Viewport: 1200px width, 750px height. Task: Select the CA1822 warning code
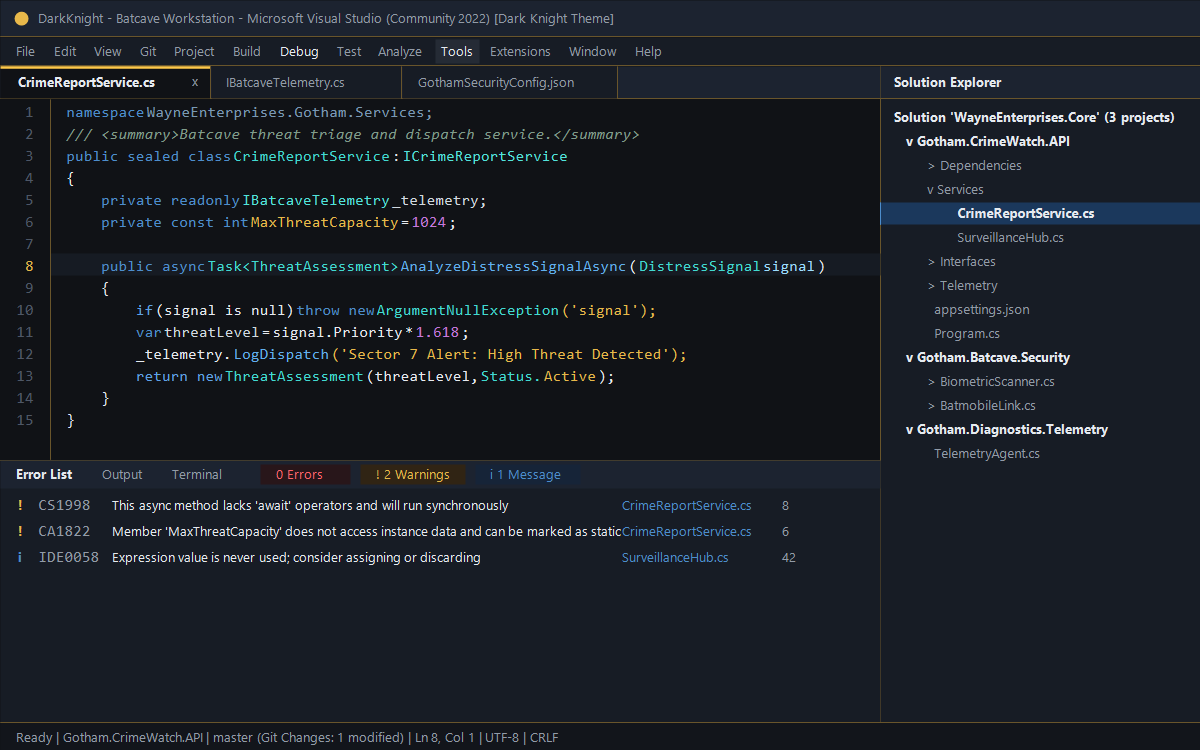coord(64,532)
